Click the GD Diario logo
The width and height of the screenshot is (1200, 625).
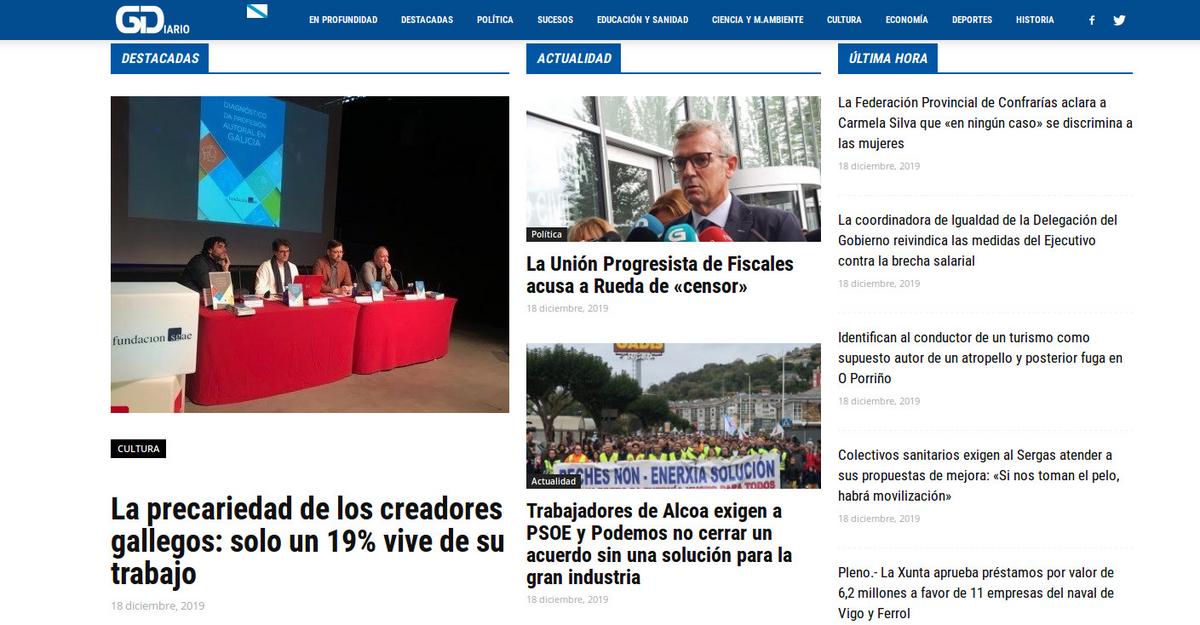[153, 20]
